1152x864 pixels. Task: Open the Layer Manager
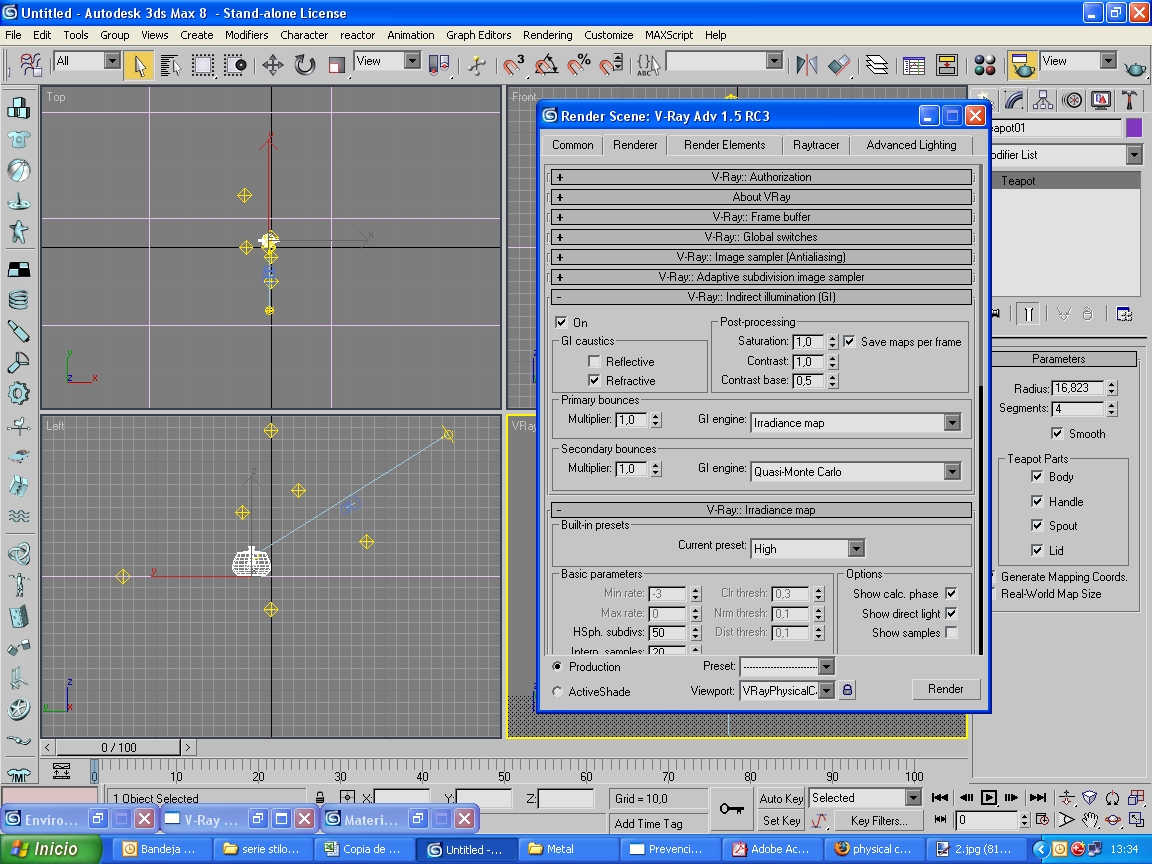point(876,65)
